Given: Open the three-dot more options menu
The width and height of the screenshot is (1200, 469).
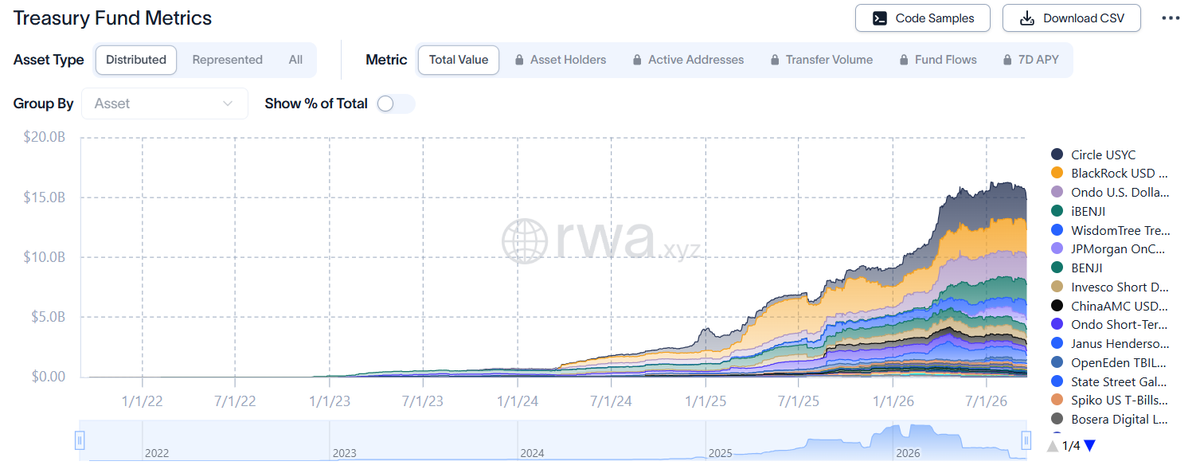Looking at the screenshot, I should [1171, 18].
